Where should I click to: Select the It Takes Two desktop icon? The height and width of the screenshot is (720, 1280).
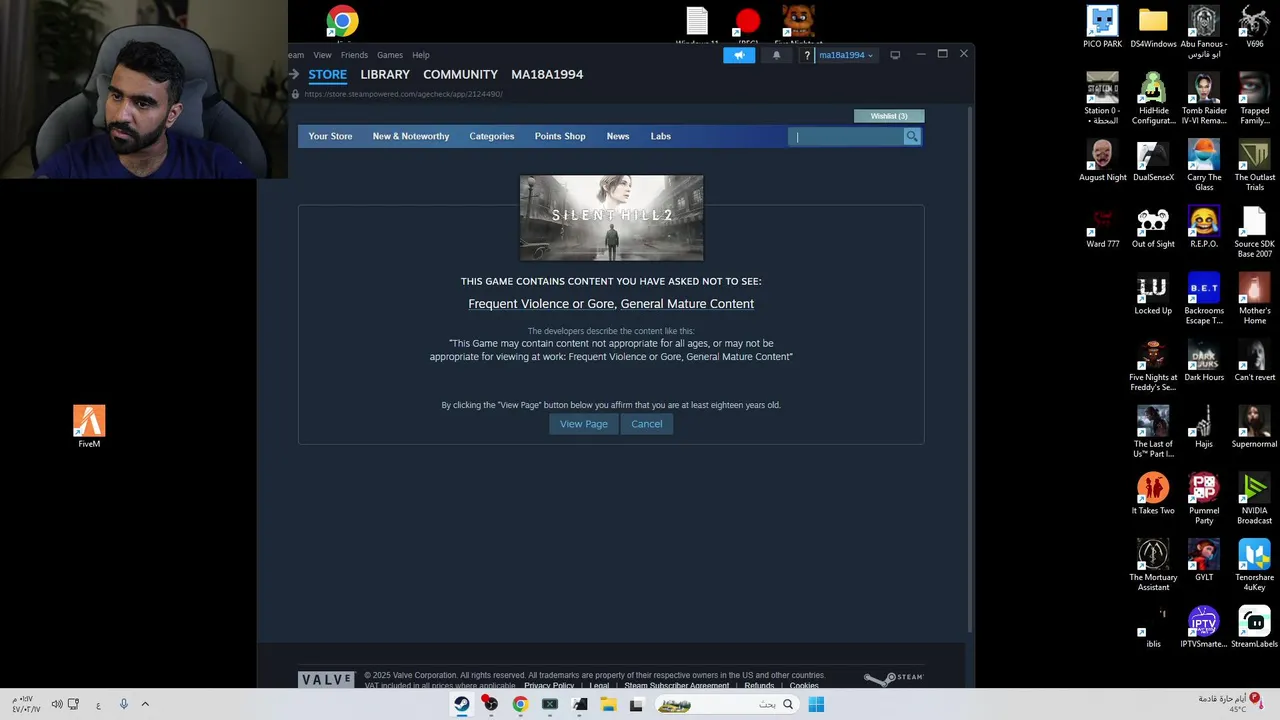[x=1153, y=494]
